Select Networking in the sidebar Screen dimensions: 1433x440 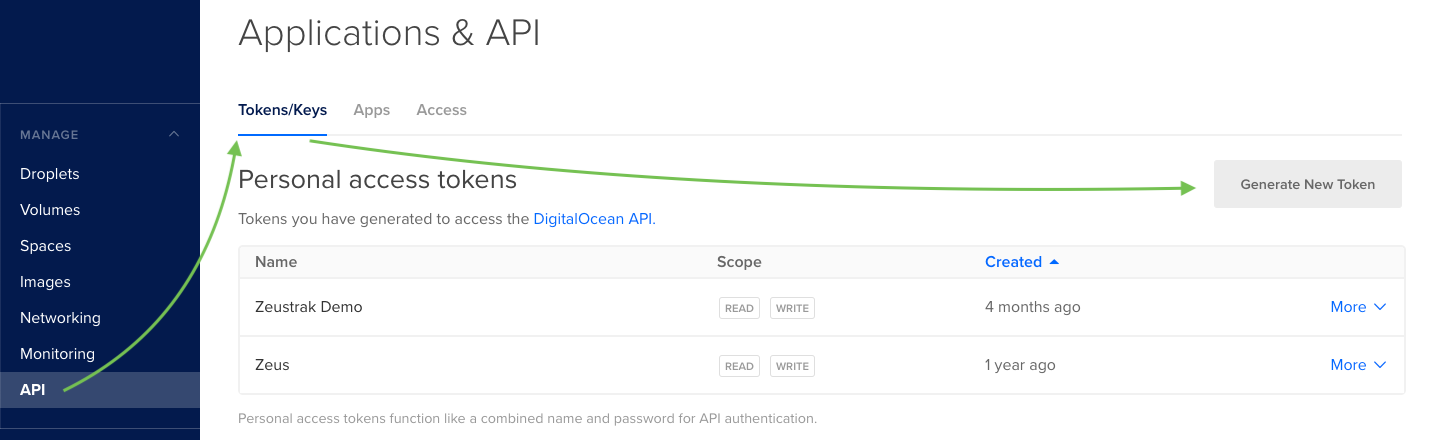pyautogui.click(x=60, y=318)
